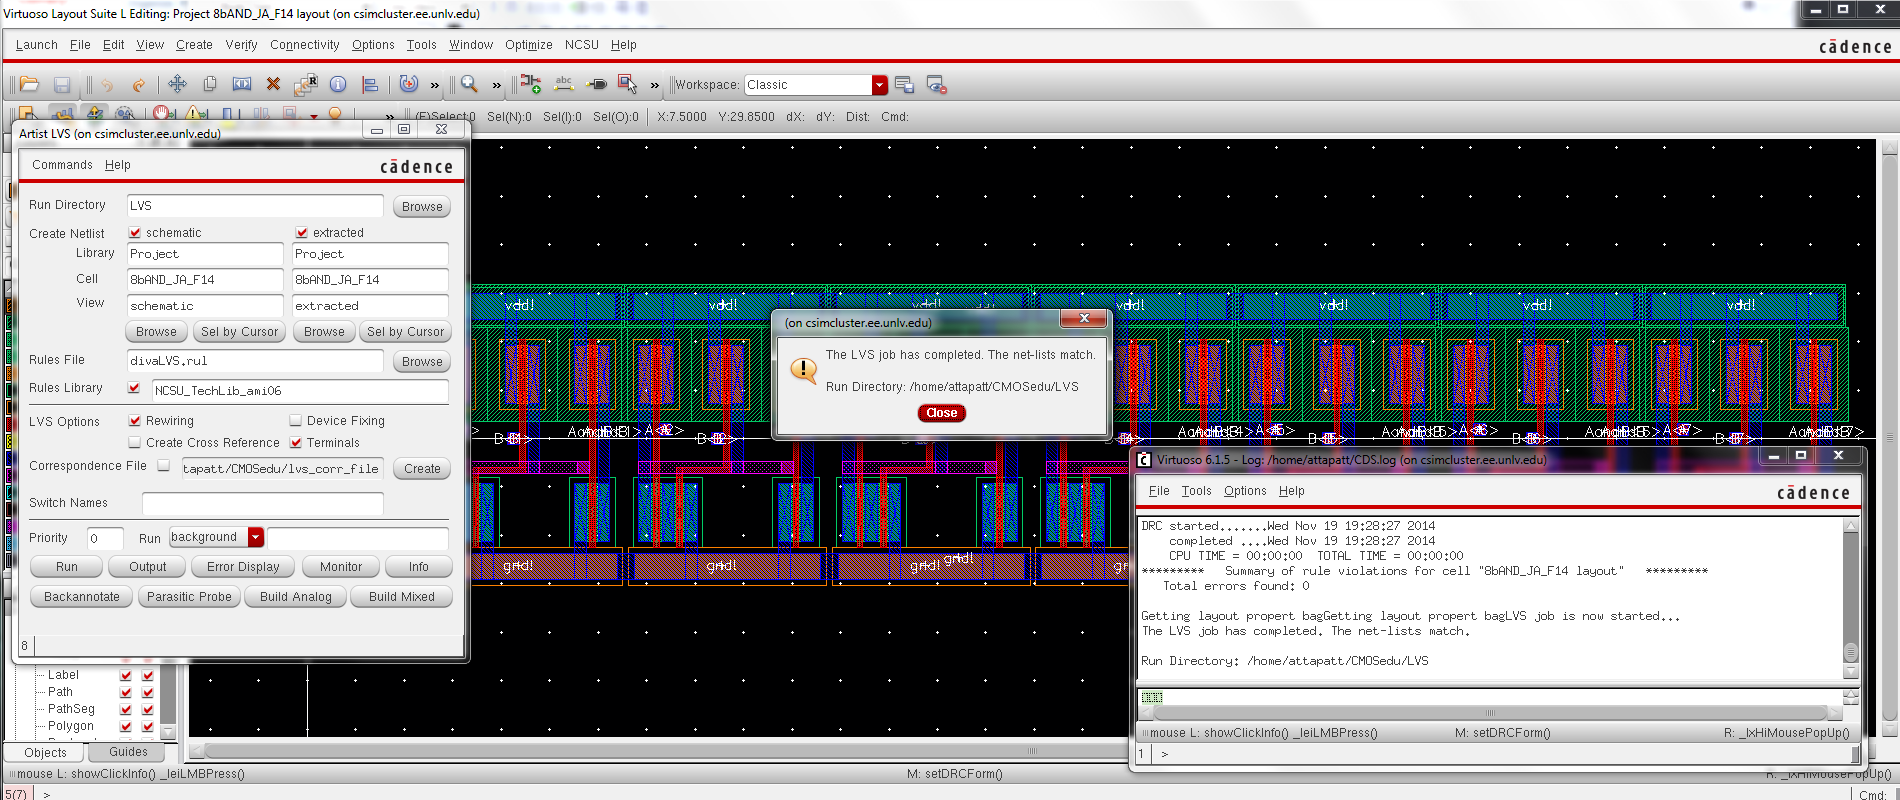Image resolution: width=1900 pixels, height=800 pixels.
Task: Click the Create Label abc icon
Action: click(x=564, y=84)
